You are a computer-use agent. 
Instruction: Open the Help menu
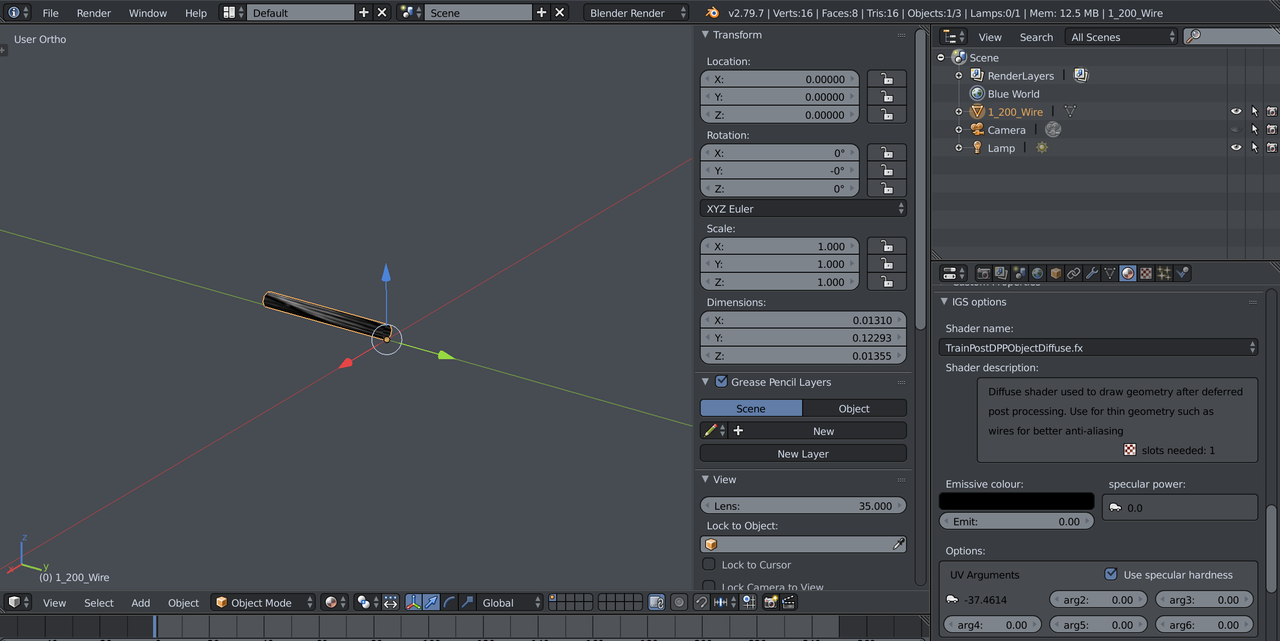tap(196, 13)
